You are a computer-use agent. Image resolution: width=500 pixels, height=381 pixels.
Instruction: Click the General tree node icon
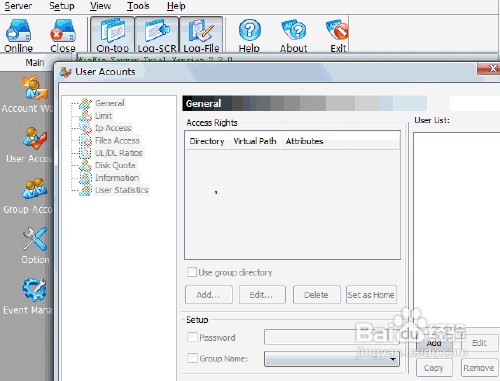click(x=86, y=103)
